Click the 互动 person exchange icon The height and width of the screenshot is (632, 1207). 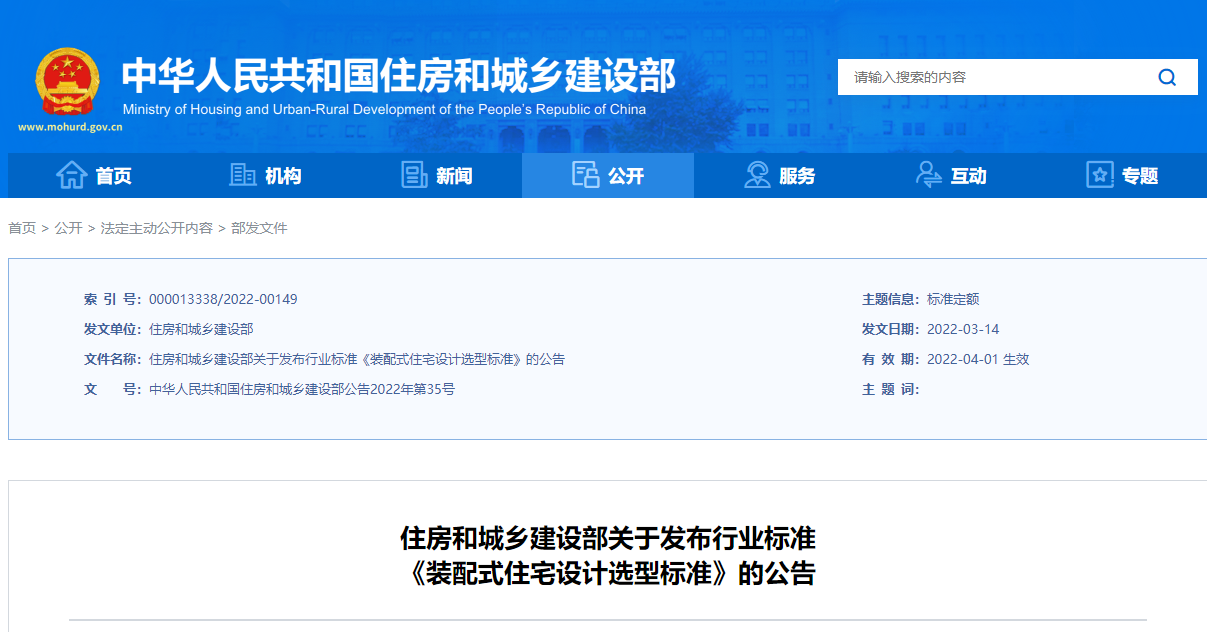point(928,175)
